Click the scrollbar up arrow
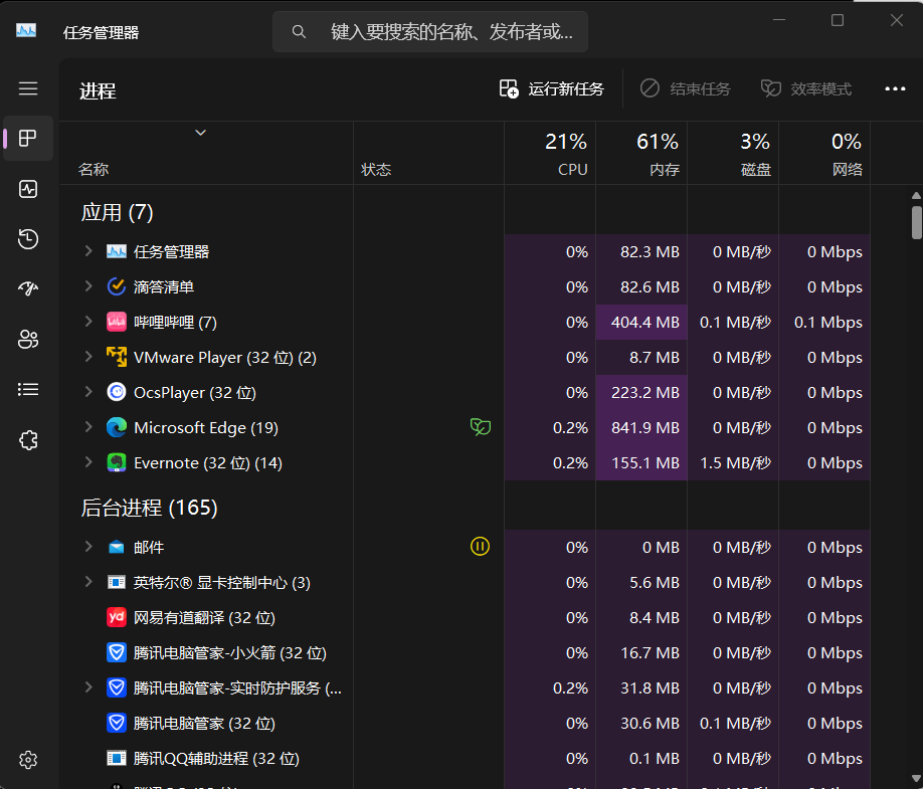Screen dimensions: 923x789 (917, 195)
